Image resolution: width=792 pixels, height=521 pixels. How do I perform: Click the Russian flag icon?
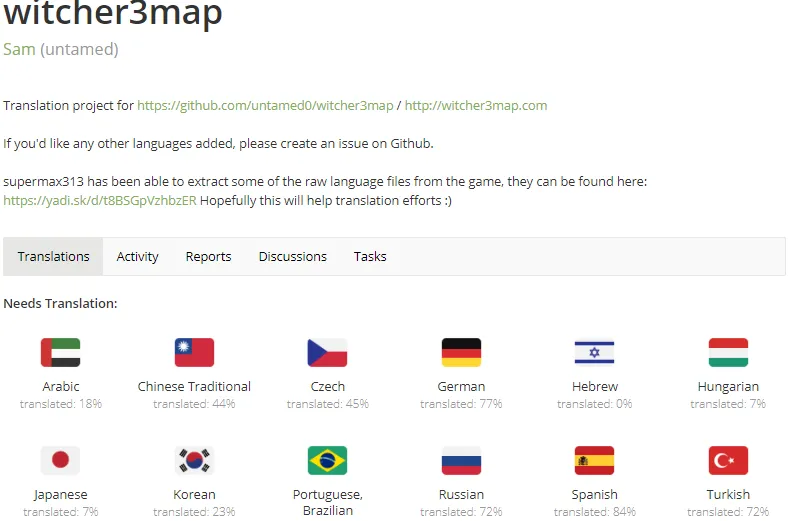coord(461,460)
